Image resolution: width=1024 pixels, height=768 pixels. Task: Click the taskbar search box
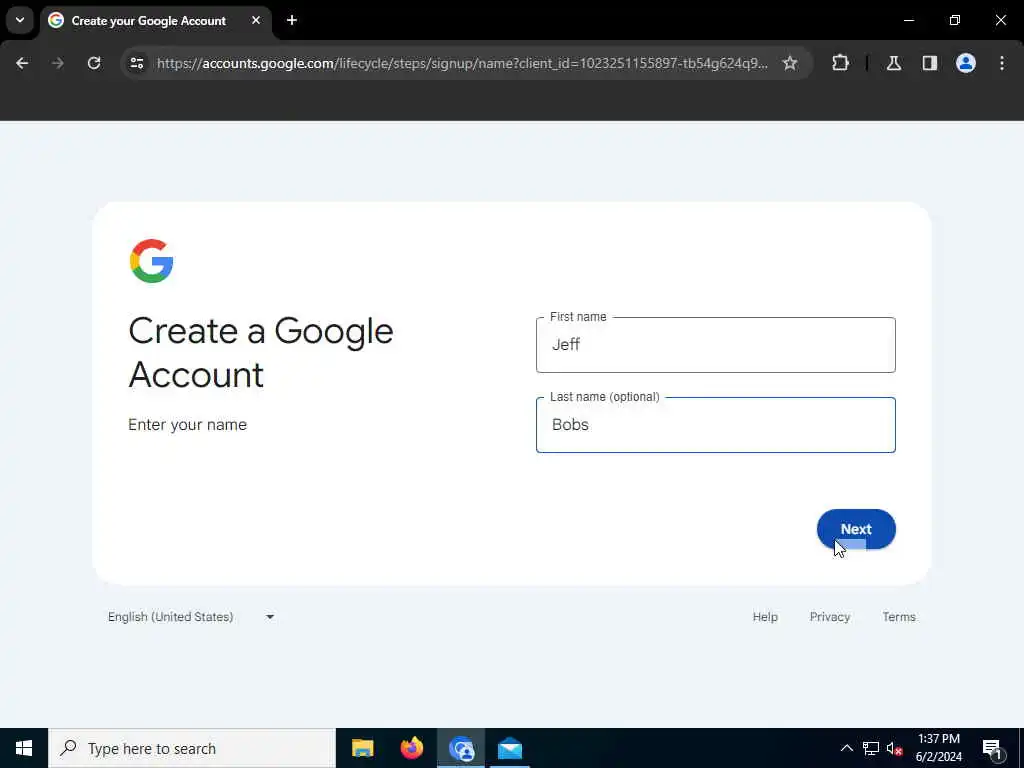192,748
